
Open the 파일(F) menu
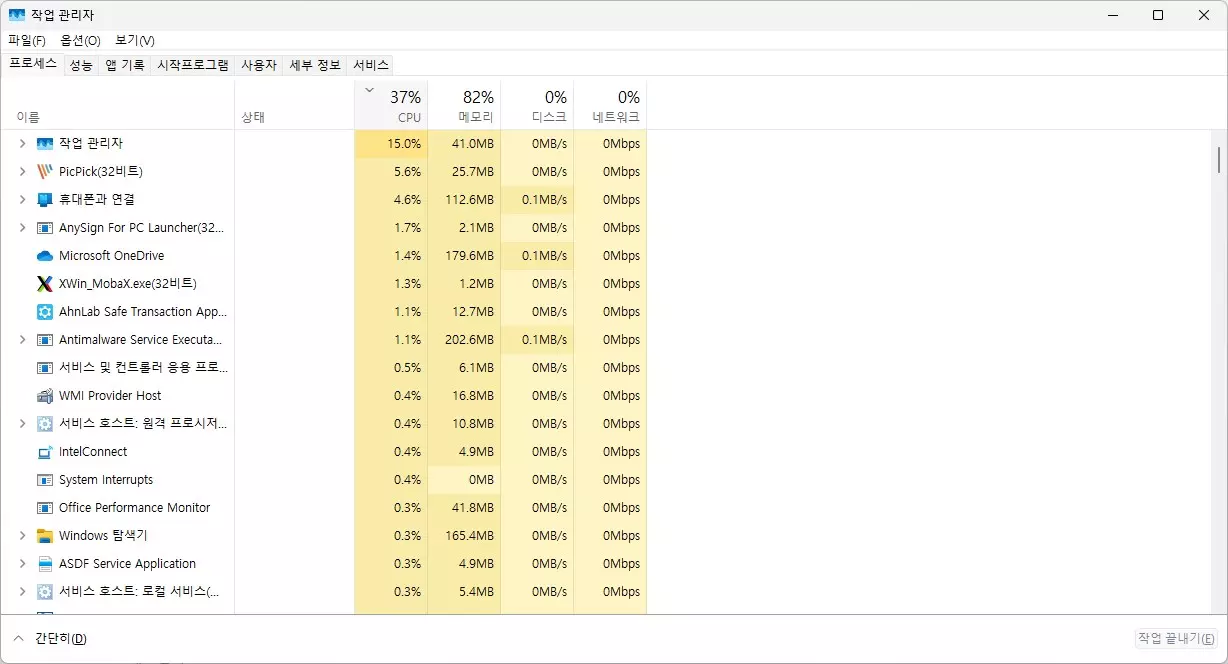pyautogui.click(x=27, y=41)
